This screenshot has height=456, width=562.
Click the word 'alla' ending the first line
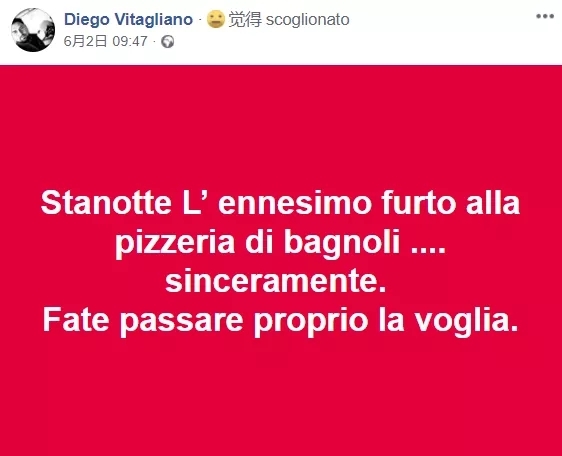coord(493,203)
